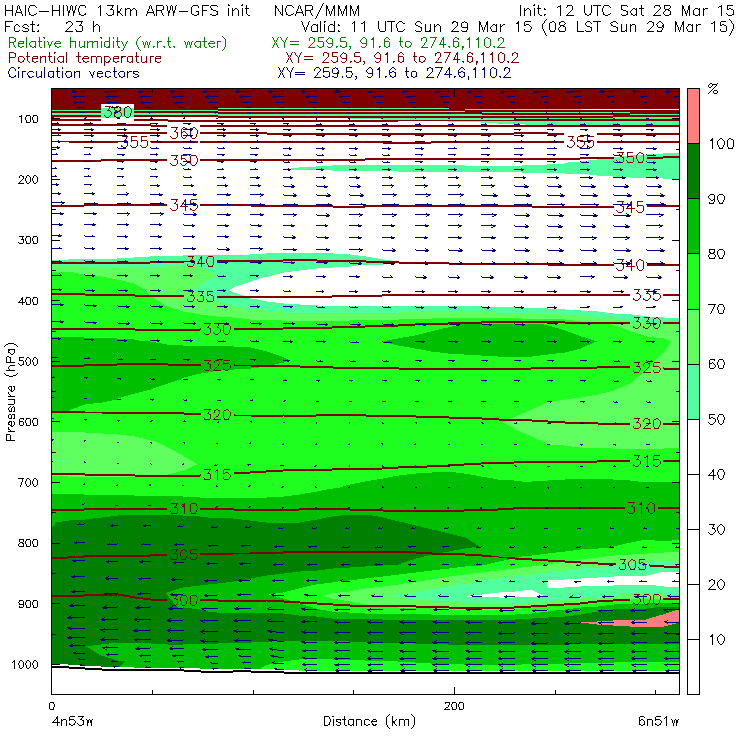The image size is (740, 740).
Task: Click the green 'Relative humidity (w.r.t. water)' legend
Action: tap(118, 43)
